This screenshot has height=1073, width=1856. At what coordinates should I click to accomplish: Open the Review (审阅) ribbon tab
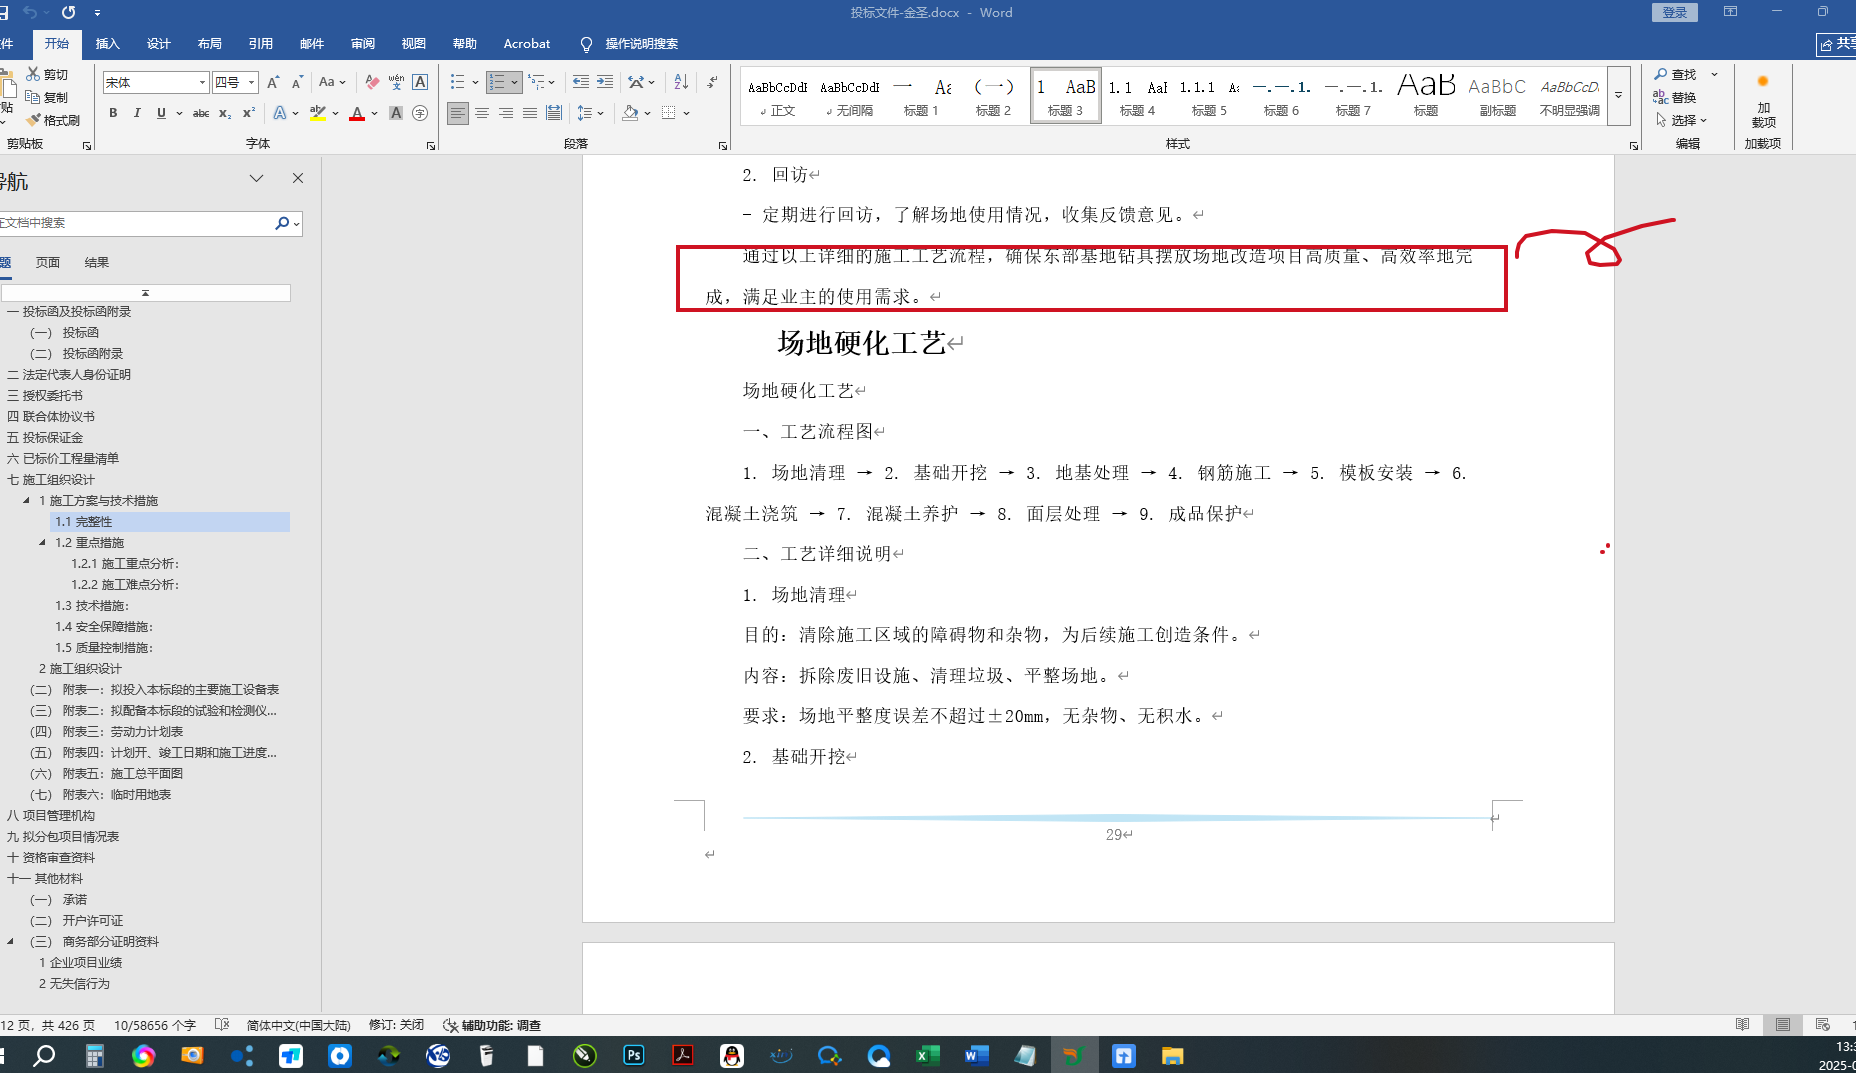pos(362,43)
